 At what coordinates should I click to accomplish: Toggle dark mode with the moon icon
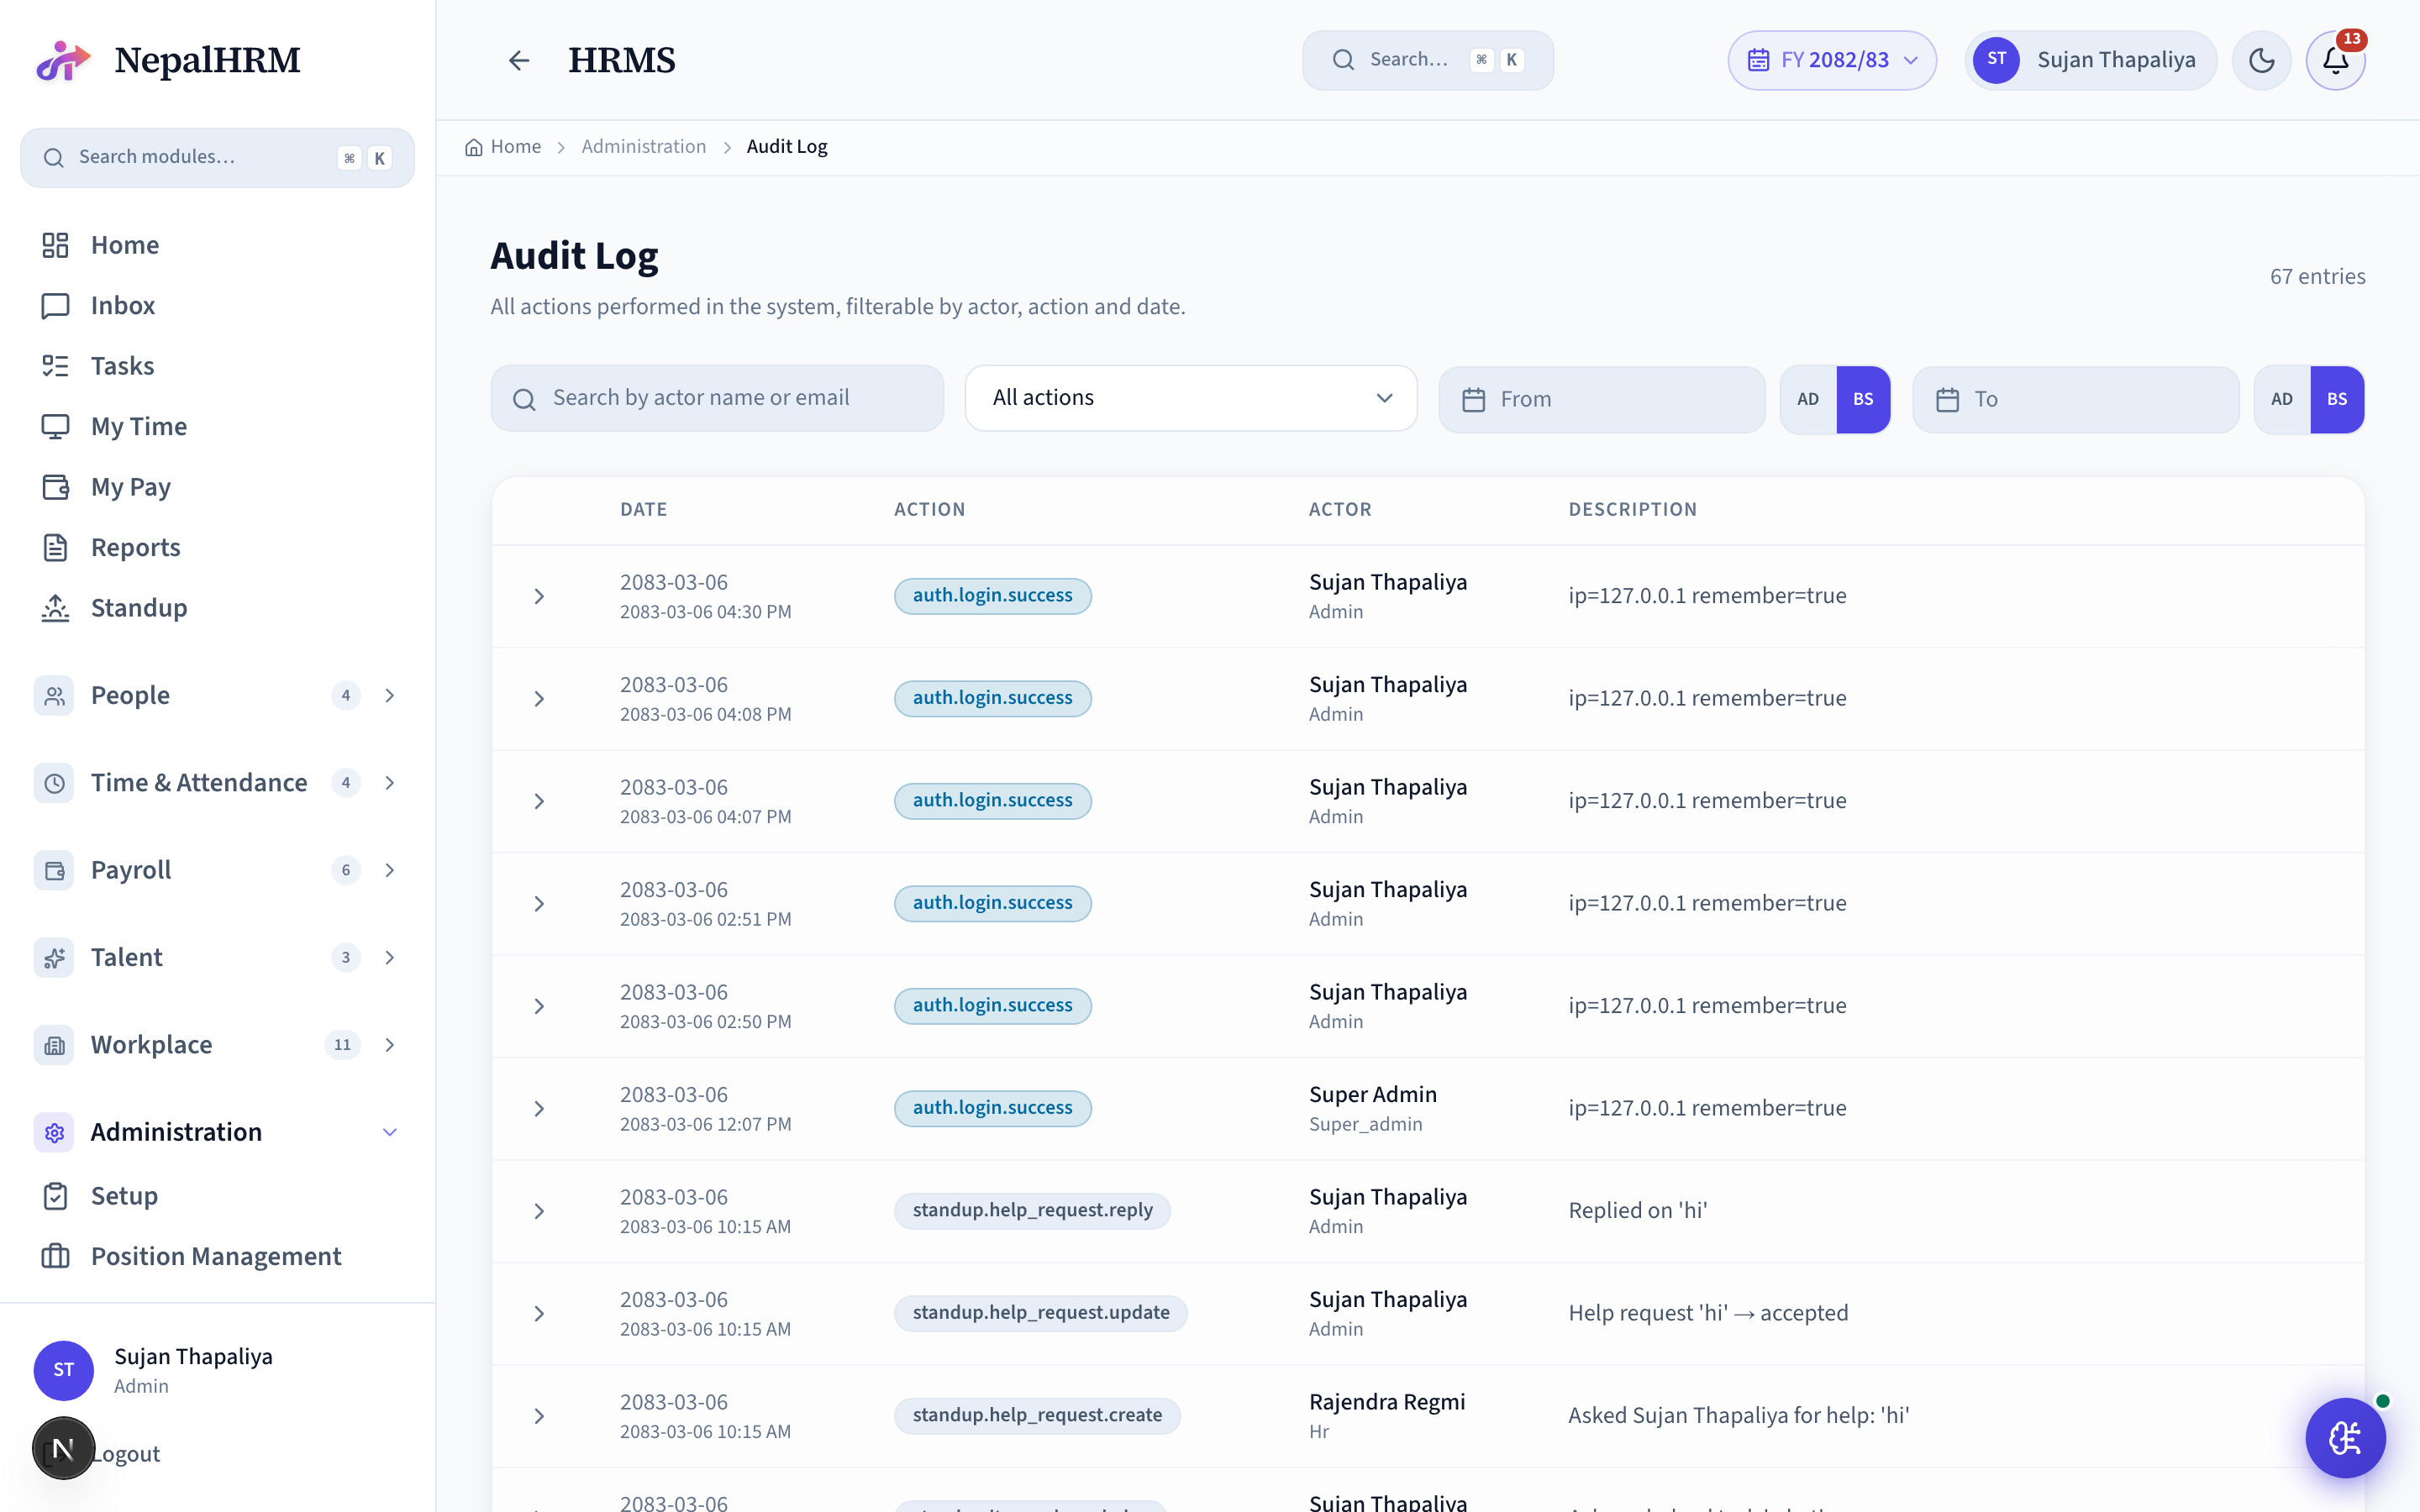(2261, 60)
